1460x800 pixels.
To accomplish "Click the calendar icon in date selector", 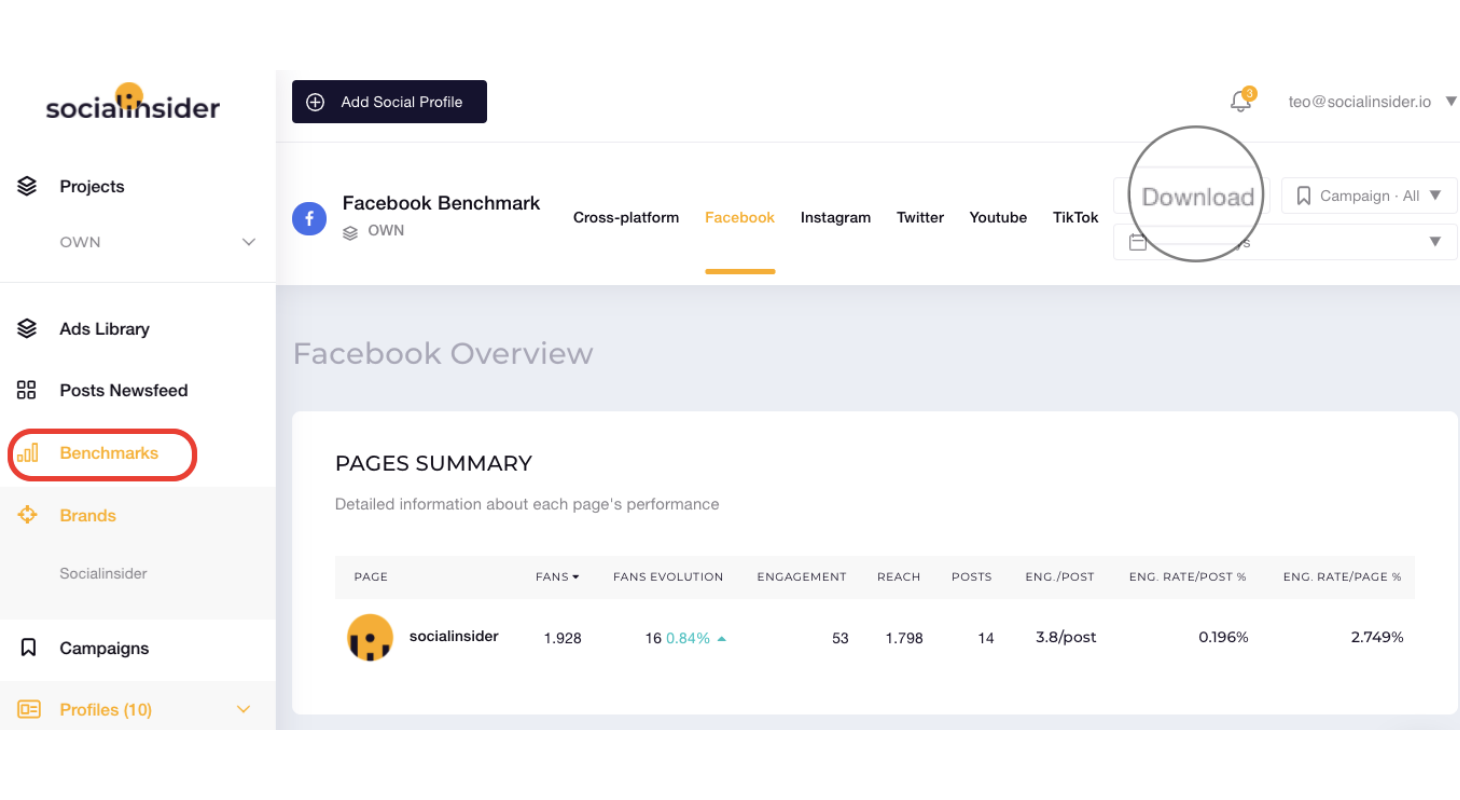I will pos(1138,242).
